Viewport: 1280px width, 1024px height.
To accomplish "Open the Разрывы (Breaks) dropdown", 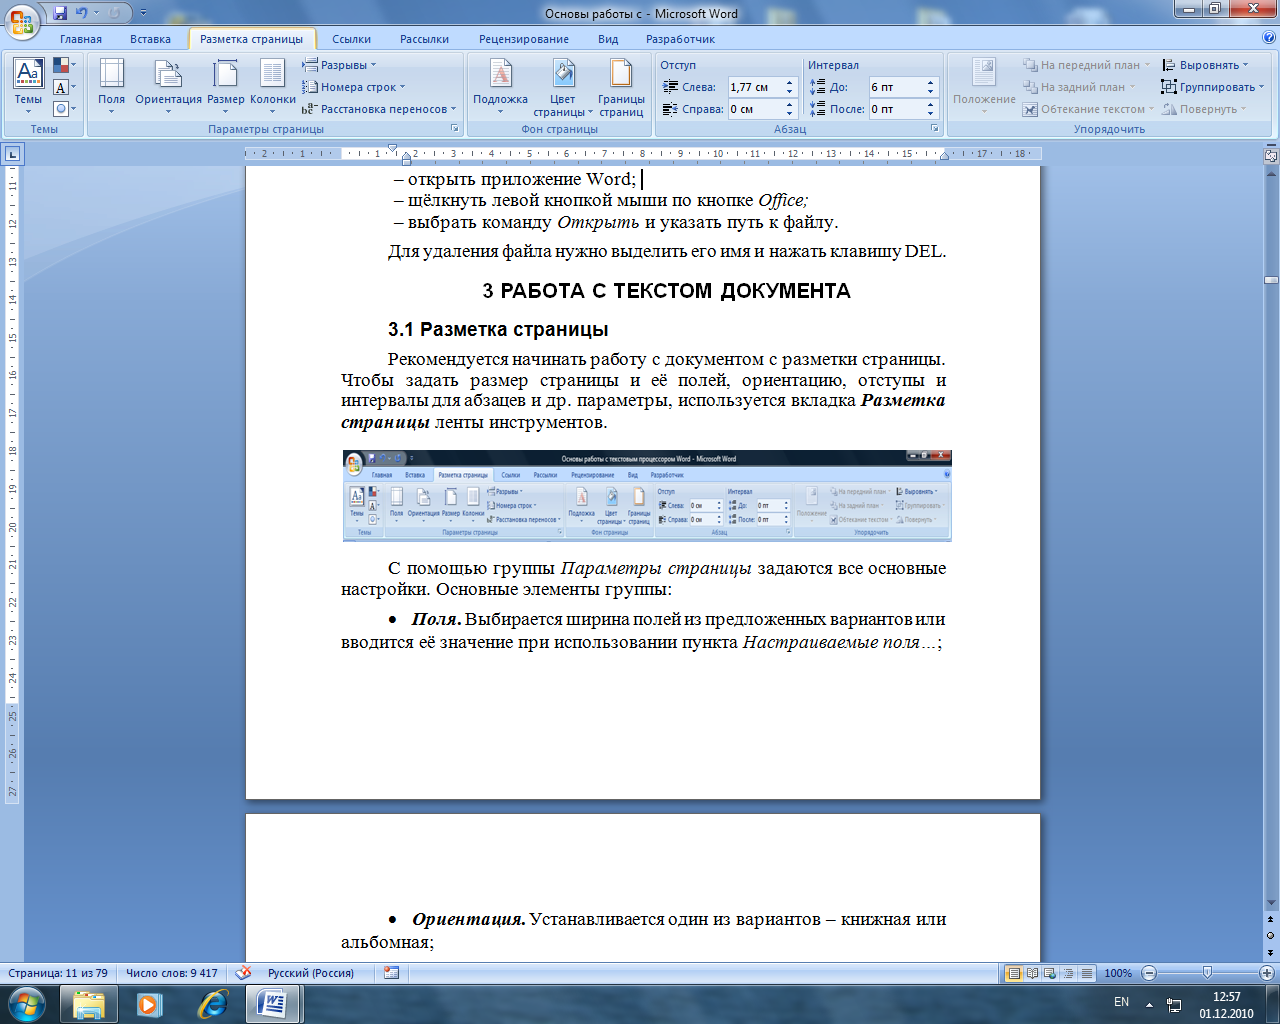I will click(340, 65).
